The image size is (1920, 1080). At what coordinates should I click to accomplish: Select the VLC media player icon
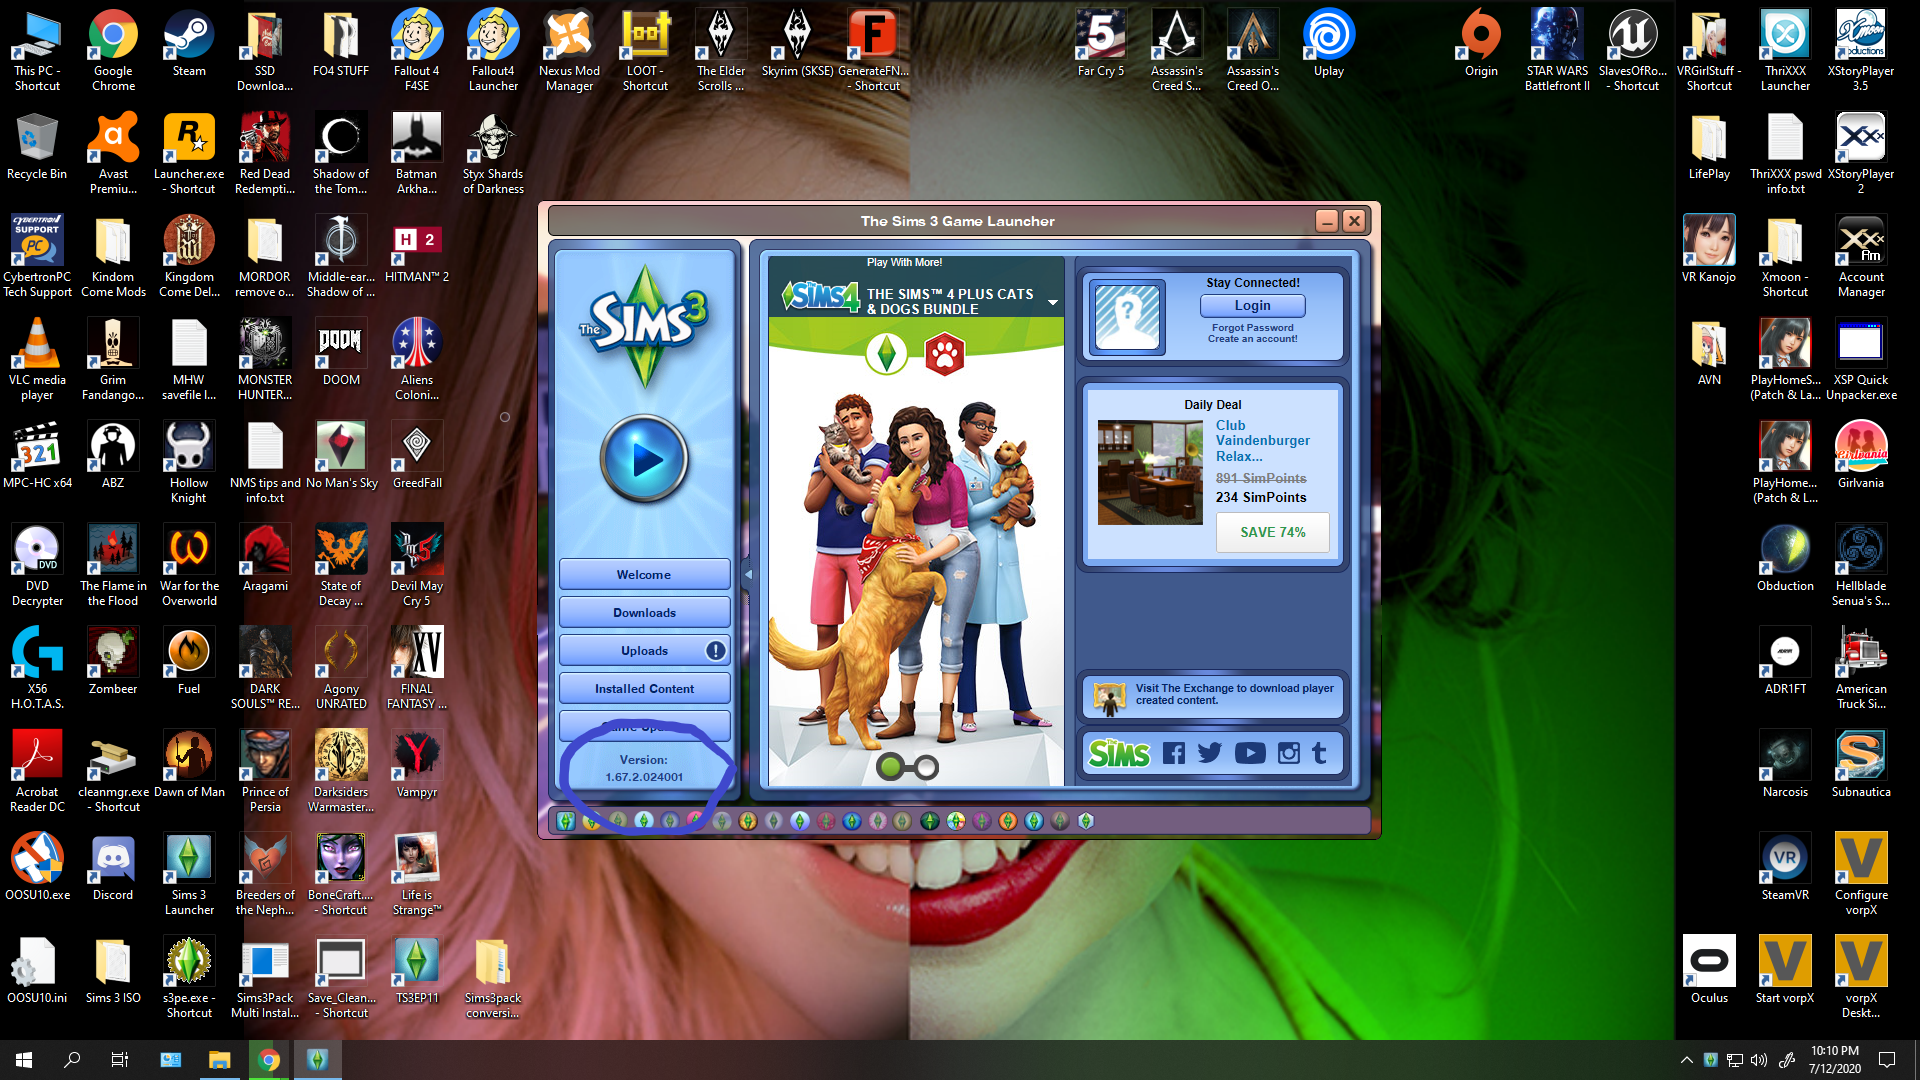click(37, 359)
